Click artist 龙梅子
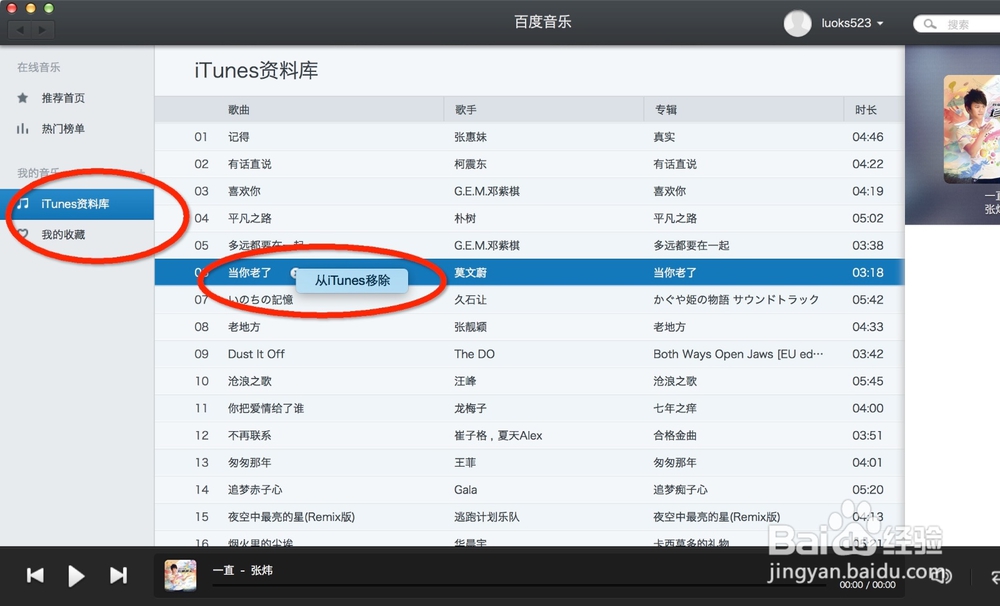Viewport: 1000px width, 606px height. [x=471, y=408]
